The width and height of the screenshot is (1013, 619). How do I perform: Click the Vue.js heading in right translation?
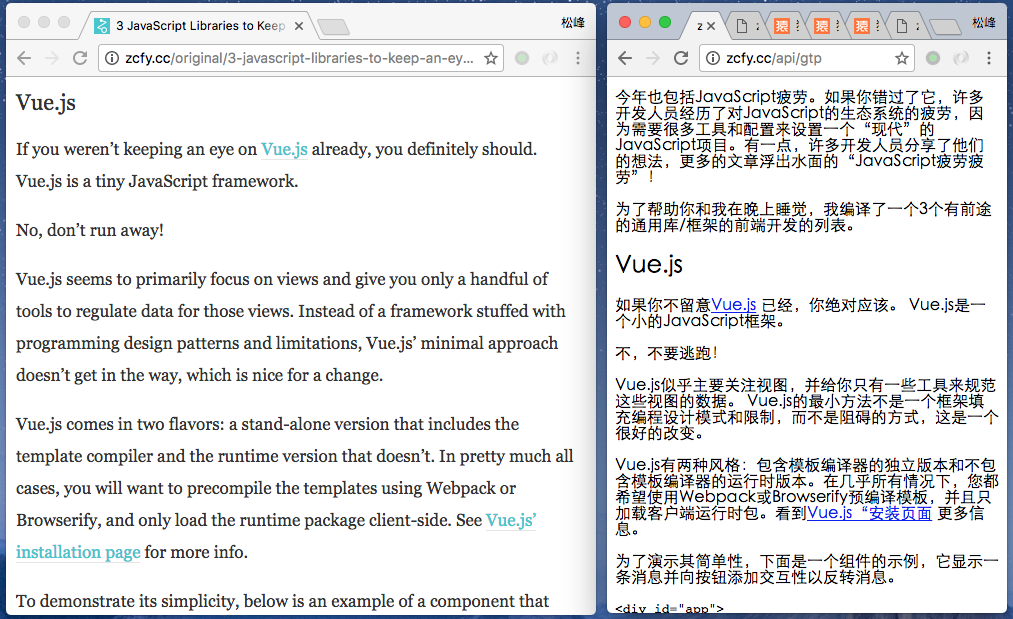coord(649,264)
